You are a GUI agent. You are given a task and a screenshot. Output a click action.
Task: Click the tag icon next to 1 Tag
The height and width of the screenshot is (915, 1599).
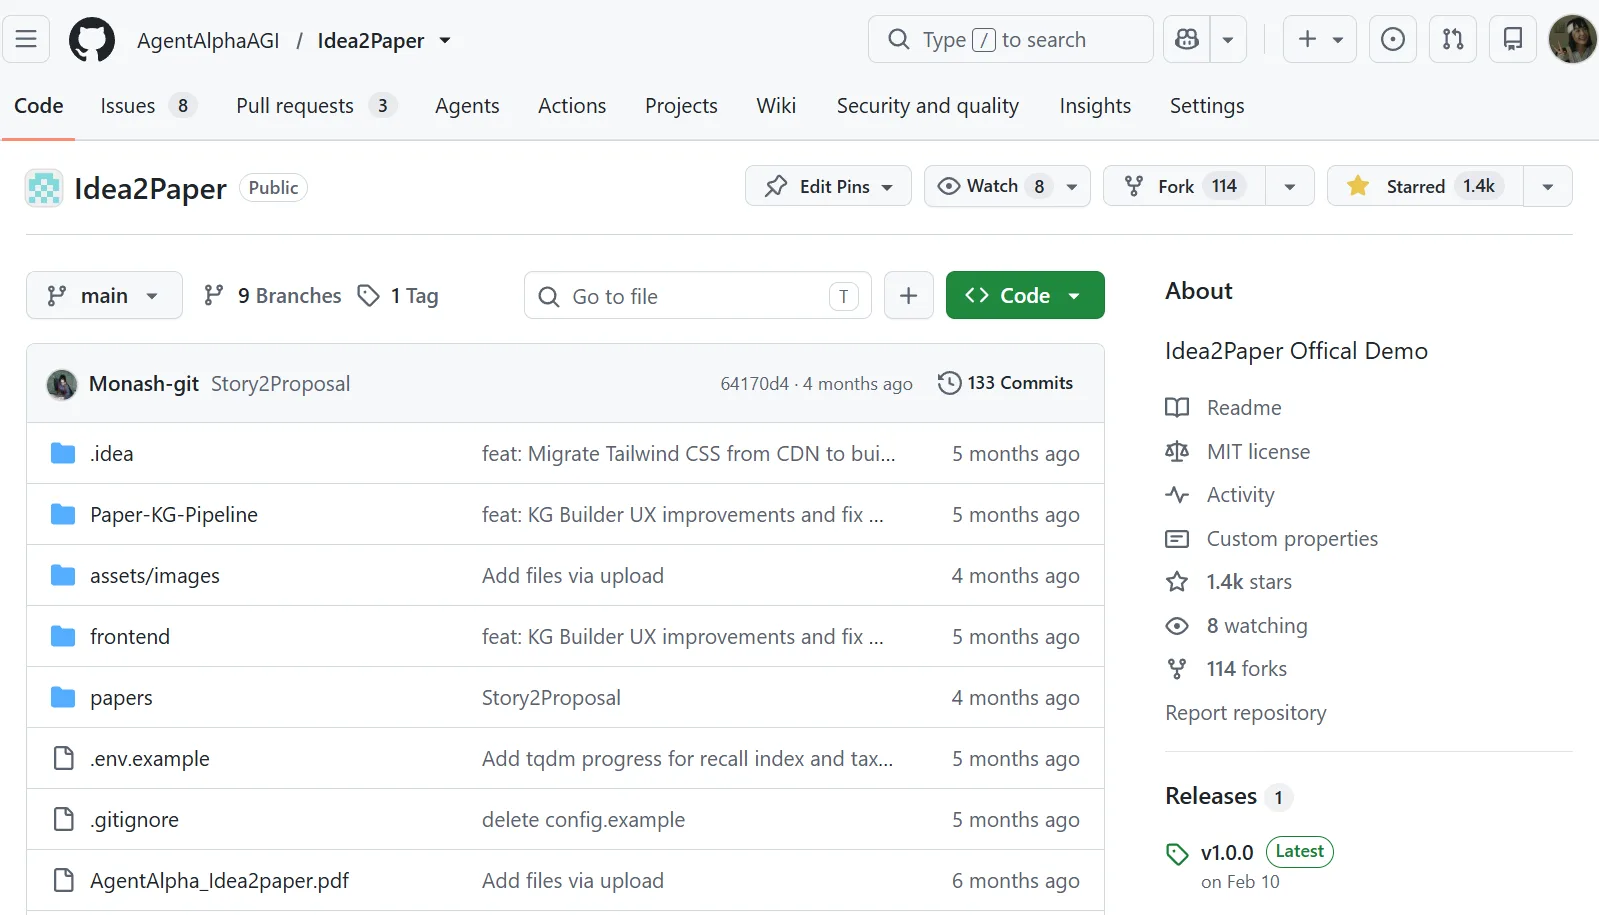click(x=369, y=296)
